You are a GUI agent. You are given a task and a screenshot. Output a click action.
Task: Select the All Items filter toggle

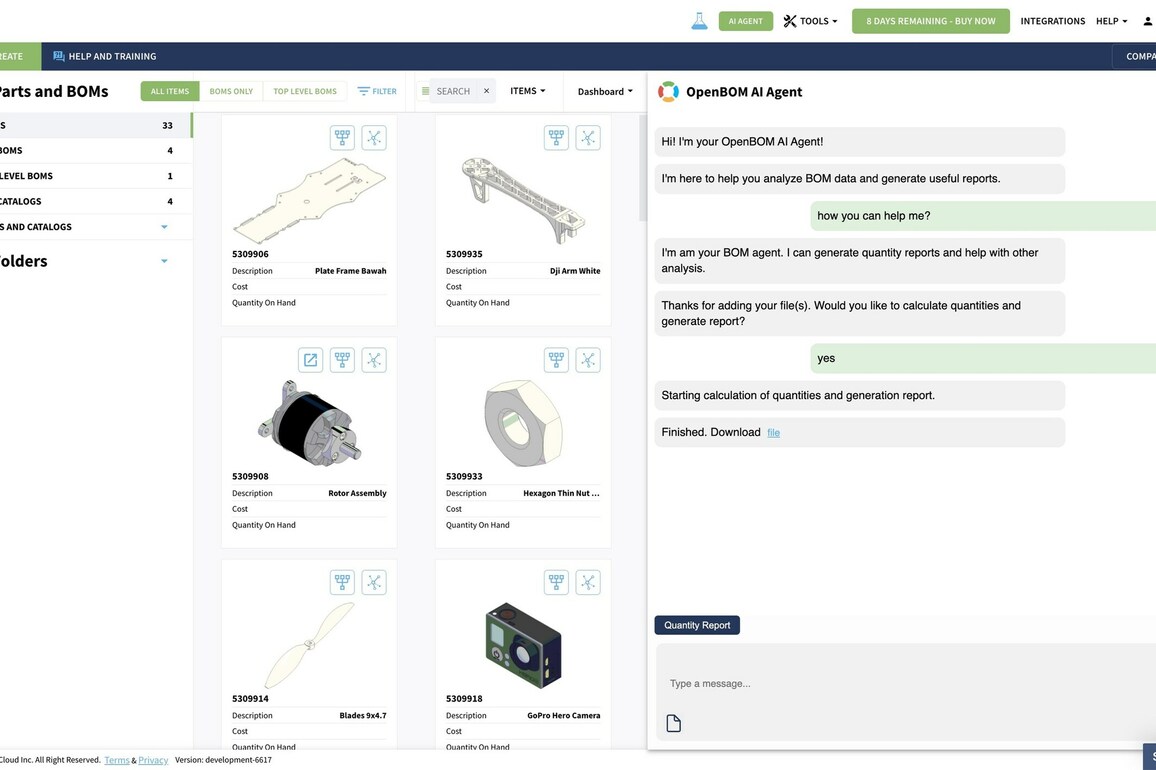click(170, 91)
